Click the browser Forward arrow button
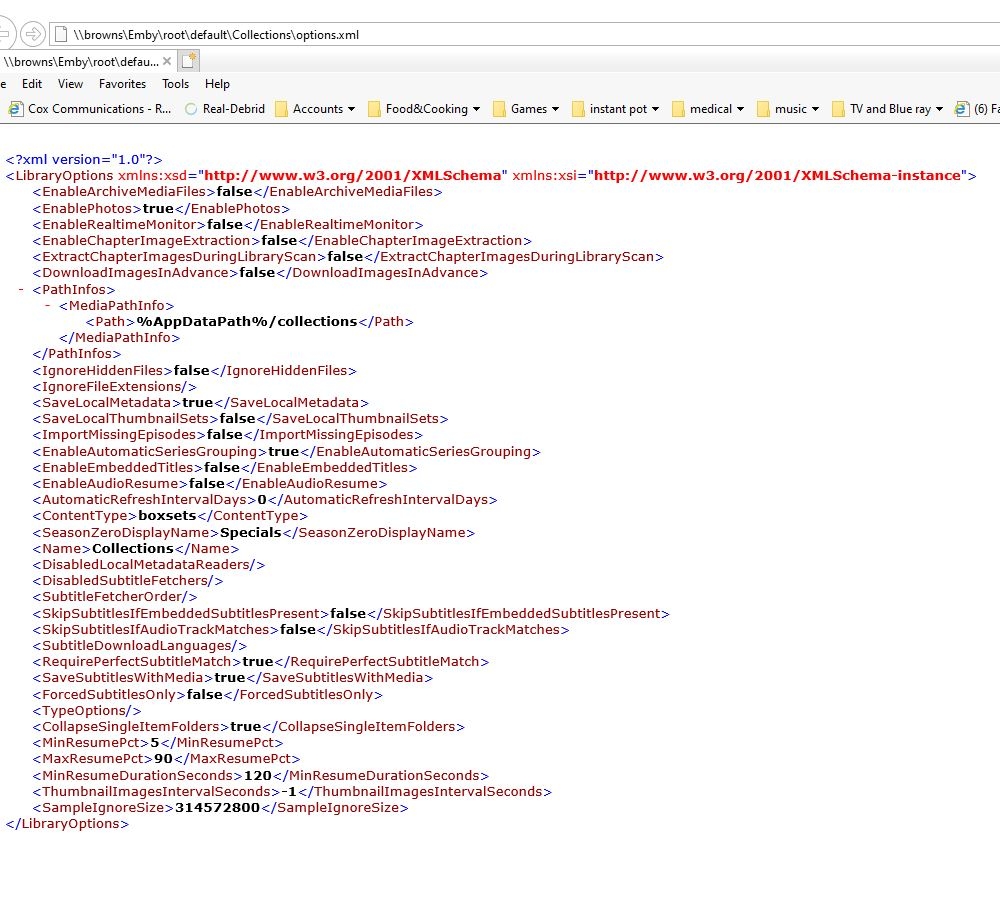 click(x=33, y=34)
